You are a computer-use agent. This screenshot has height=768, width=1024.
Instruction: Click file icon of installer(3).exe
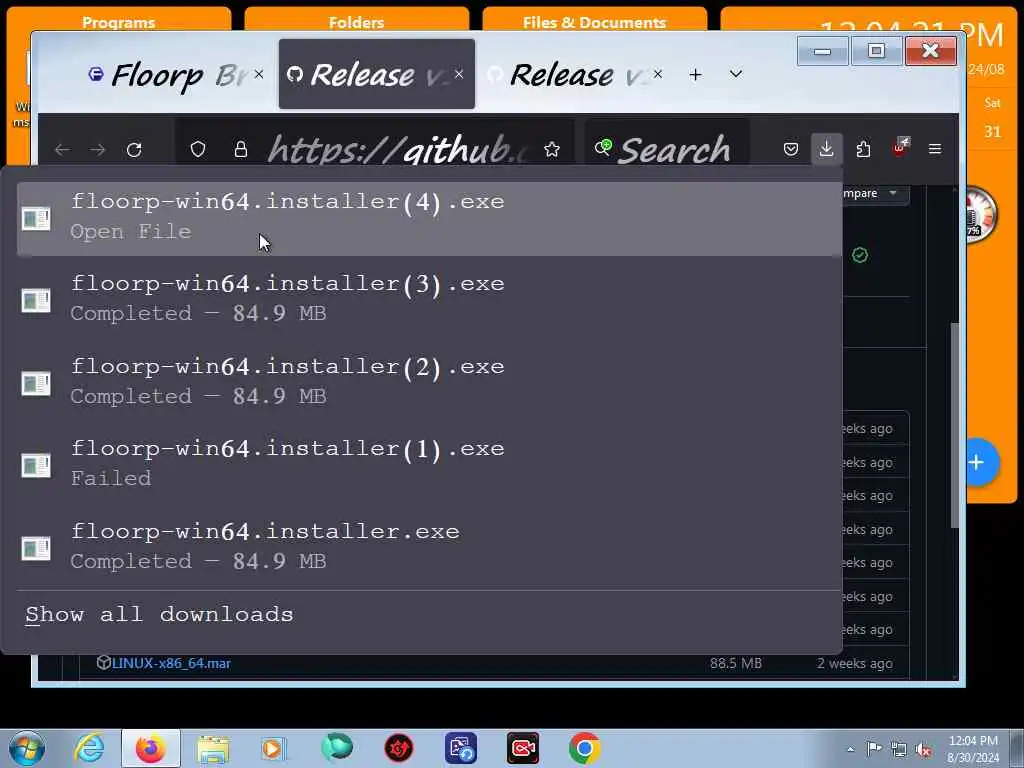[x=36, y=300]
